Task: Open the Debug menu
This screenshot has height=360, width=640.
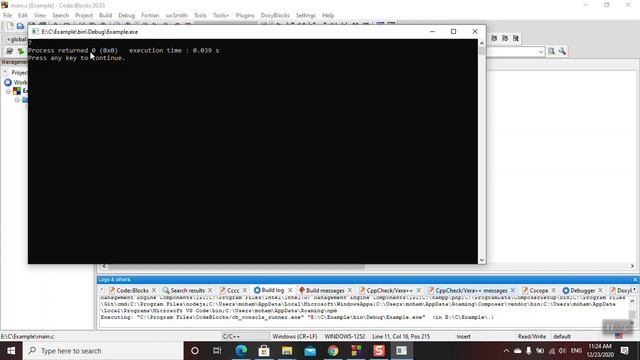Action: (x=127, y=16)
